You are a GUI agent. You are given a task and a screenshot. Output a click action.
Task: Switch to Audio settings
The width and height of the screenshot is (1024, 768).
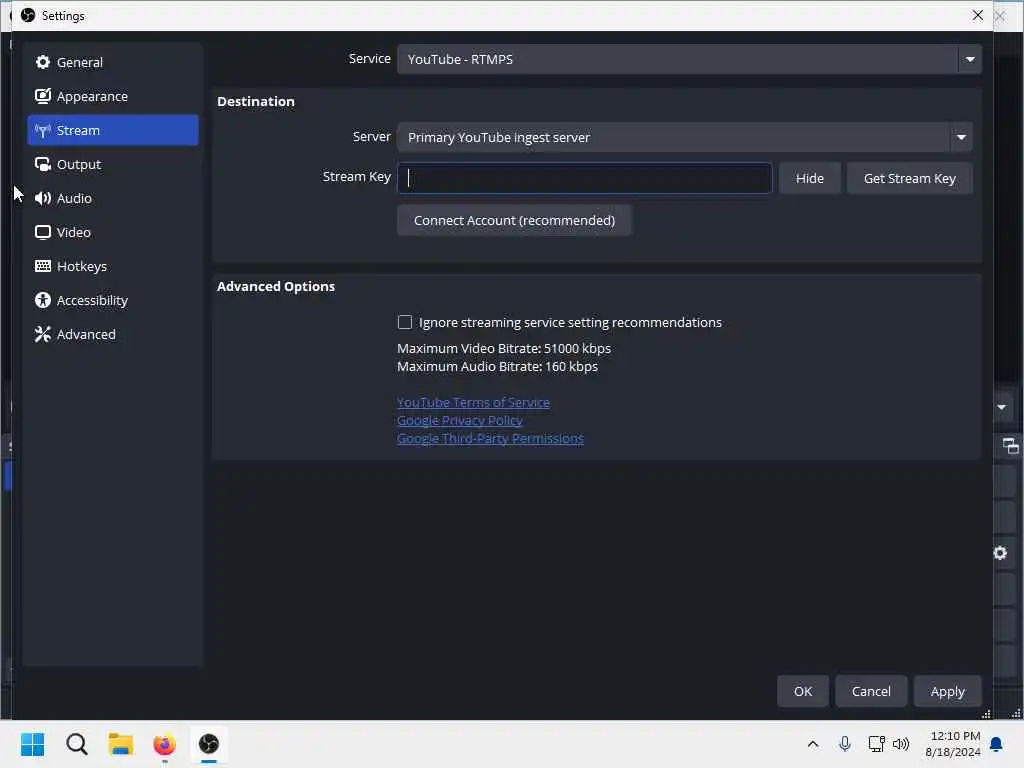click(112, 198)
